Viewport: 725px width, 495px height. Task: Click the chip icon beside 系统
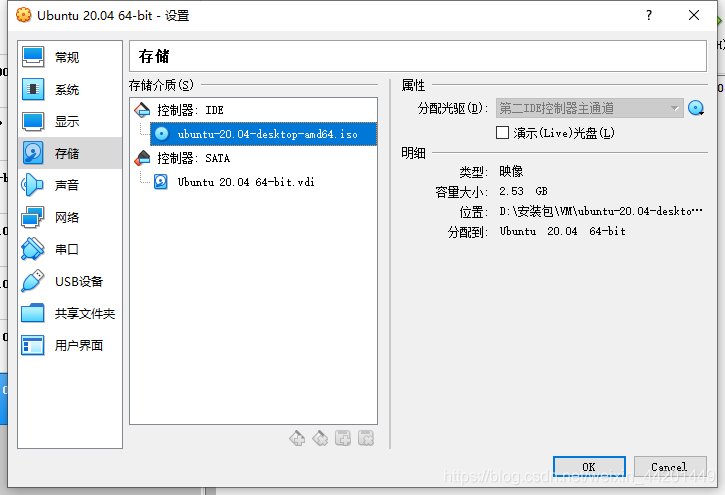click(x=33, y=89)
